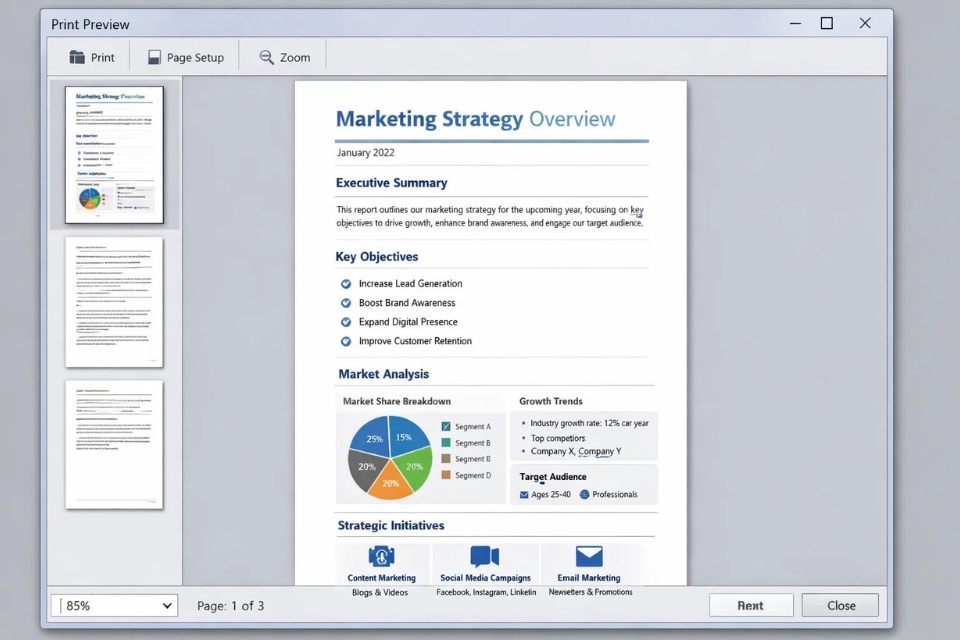Click the Segment A legend color swatch
960x640 pixels.
[x=447, y=426]
